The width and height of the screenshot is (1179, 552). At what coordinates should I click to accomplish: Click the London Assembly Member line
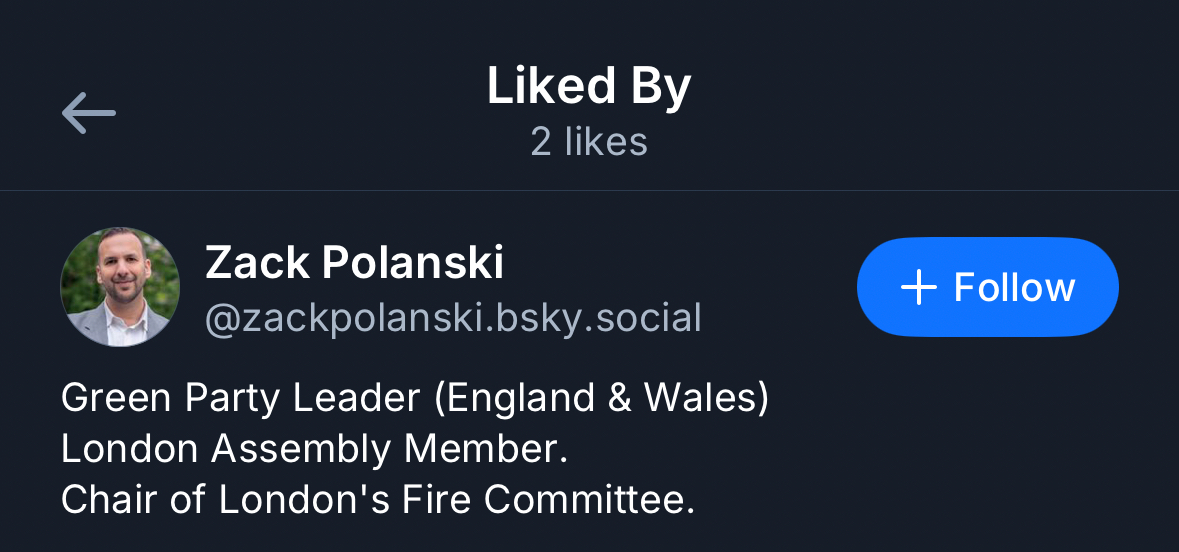(314, 449)
